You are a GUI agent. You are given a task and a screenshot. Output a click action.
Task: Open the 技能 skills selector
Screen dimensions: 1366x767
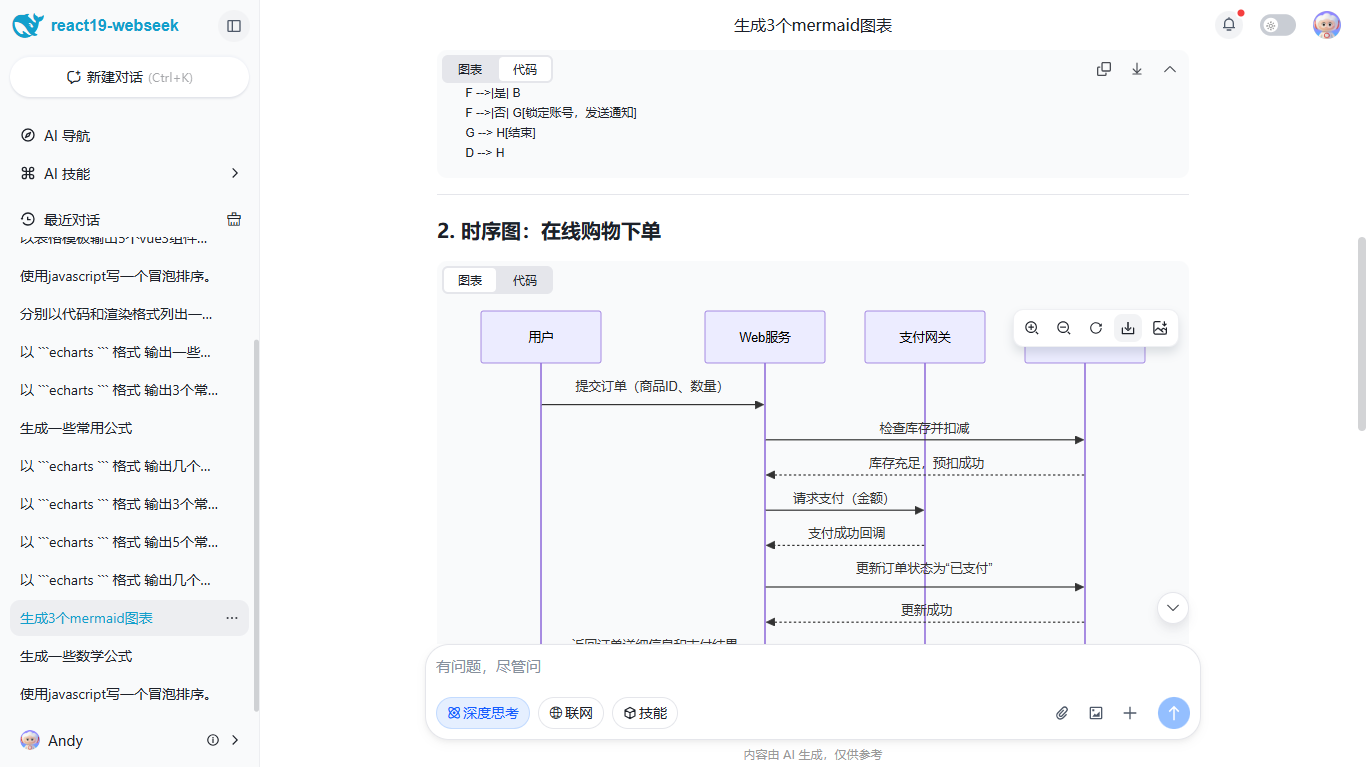(x=645, y=713)
